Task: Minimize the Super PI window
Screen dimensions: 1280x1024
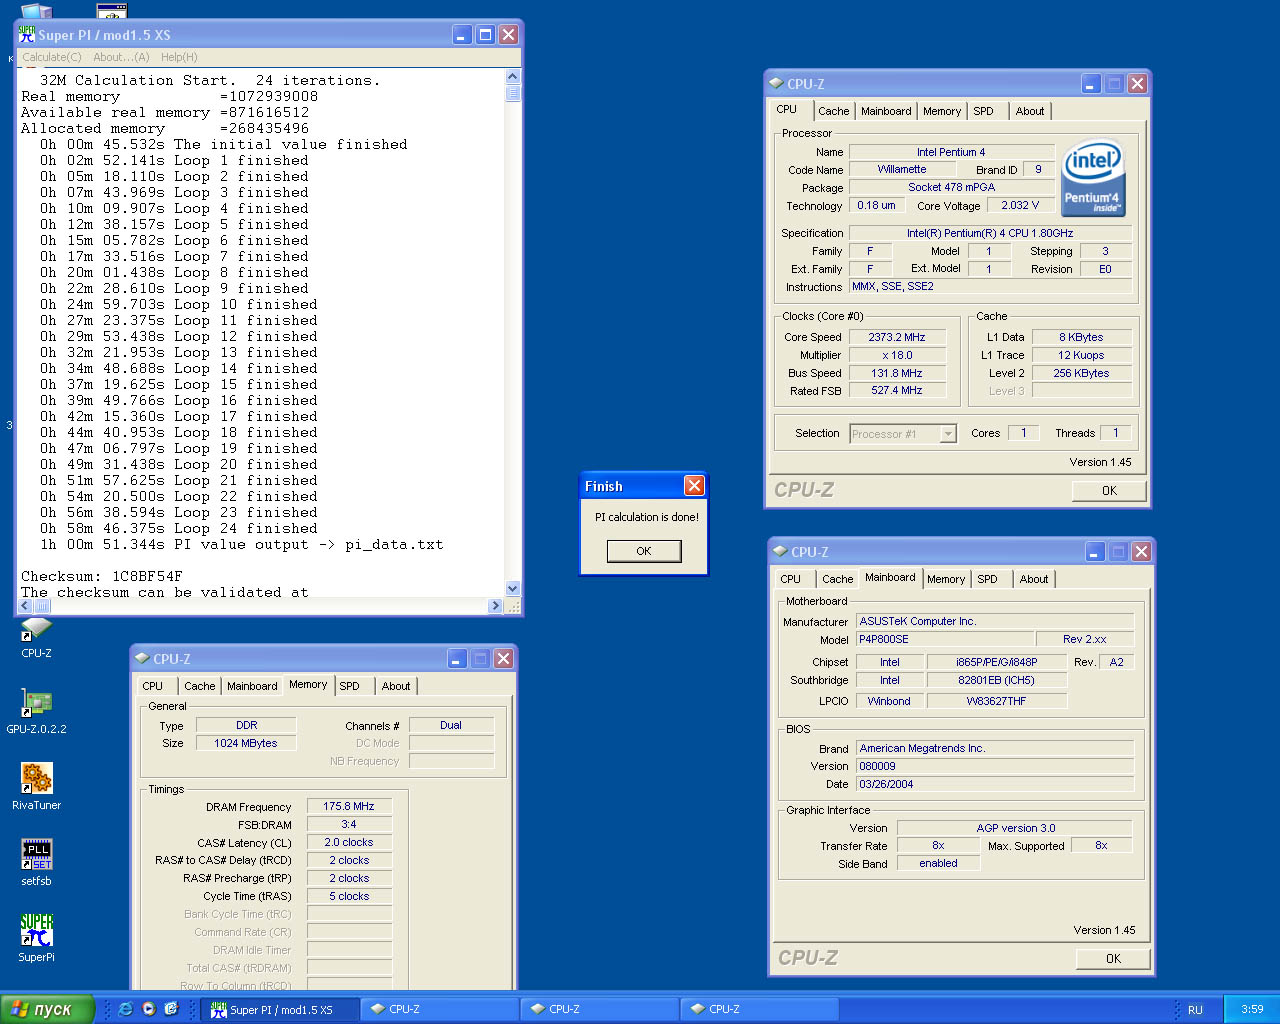Action: coord(462,35)
